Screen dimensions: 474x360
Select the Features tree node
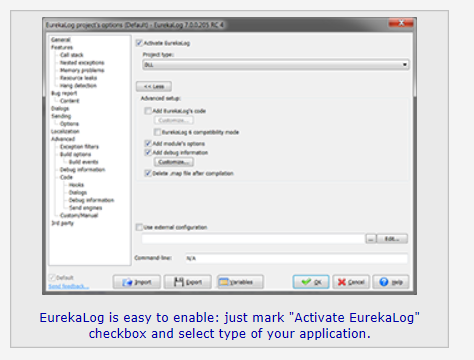[x=62, y=47]
